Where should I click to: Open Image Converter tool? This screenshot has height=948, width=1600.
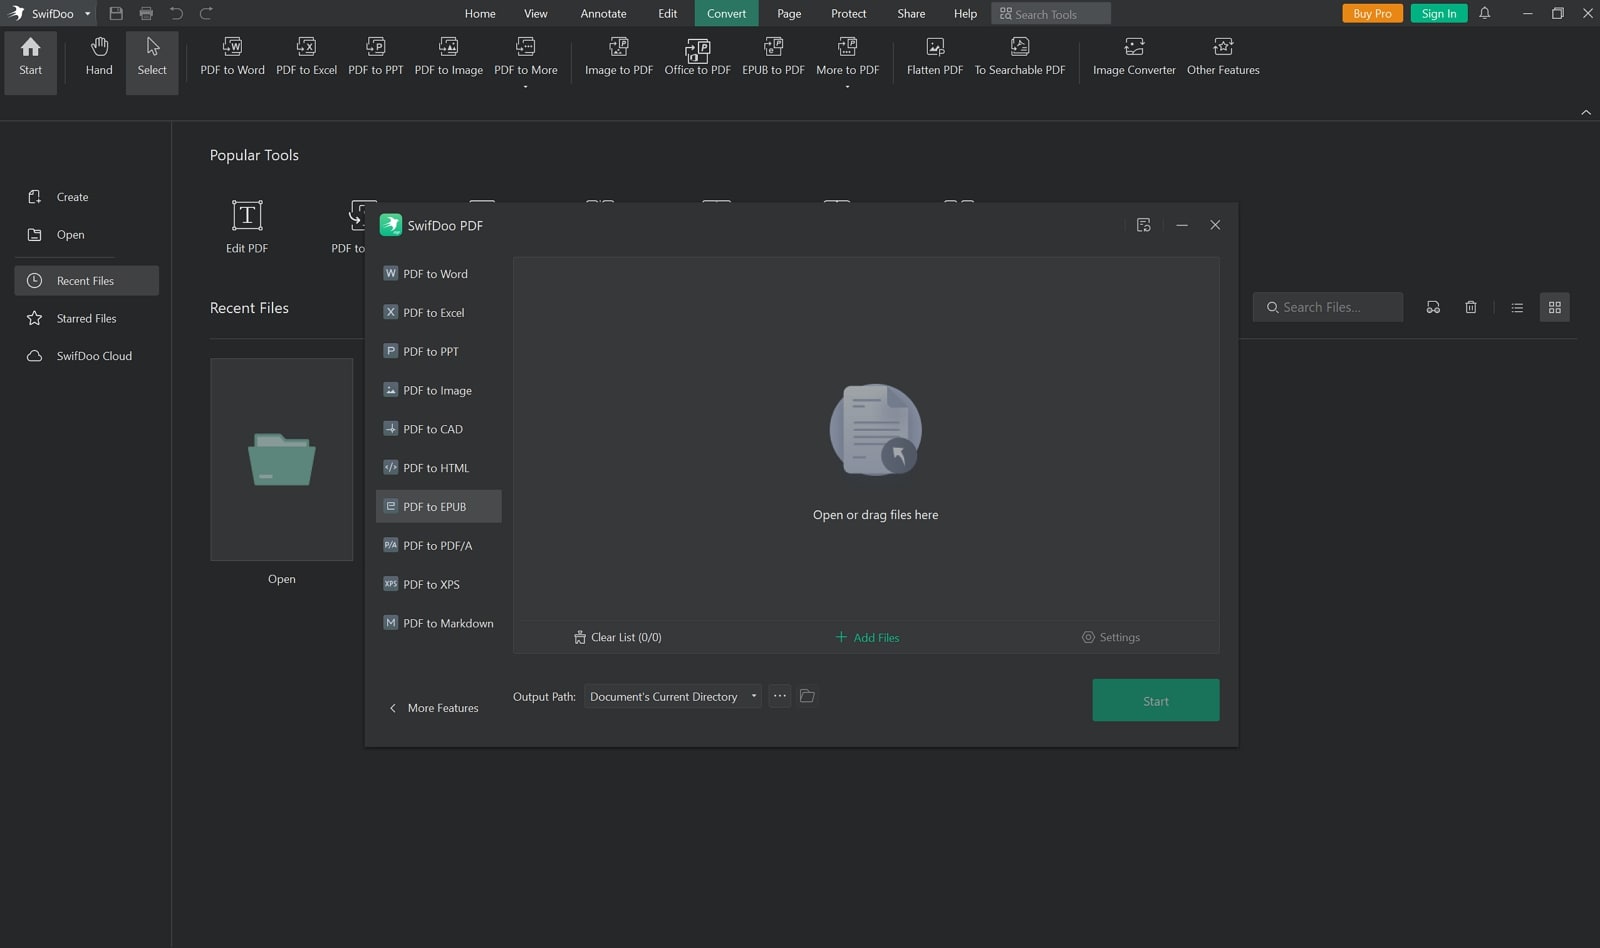1134,58
